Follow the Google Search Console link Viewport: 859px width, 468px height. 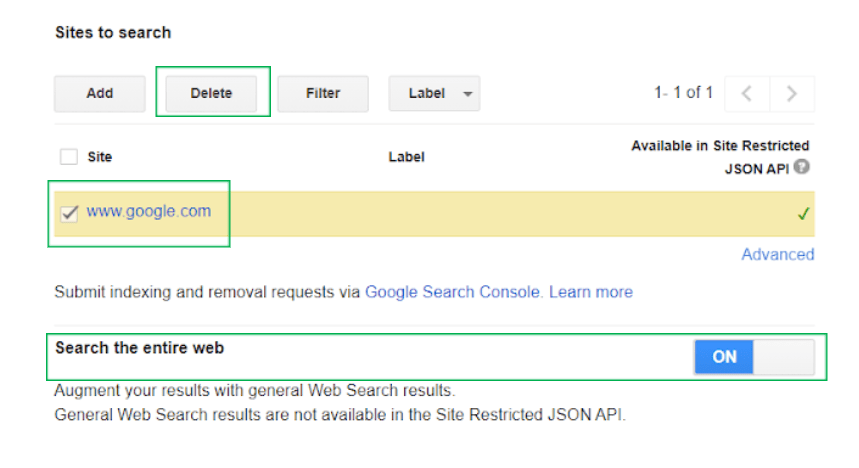point(454,292)
